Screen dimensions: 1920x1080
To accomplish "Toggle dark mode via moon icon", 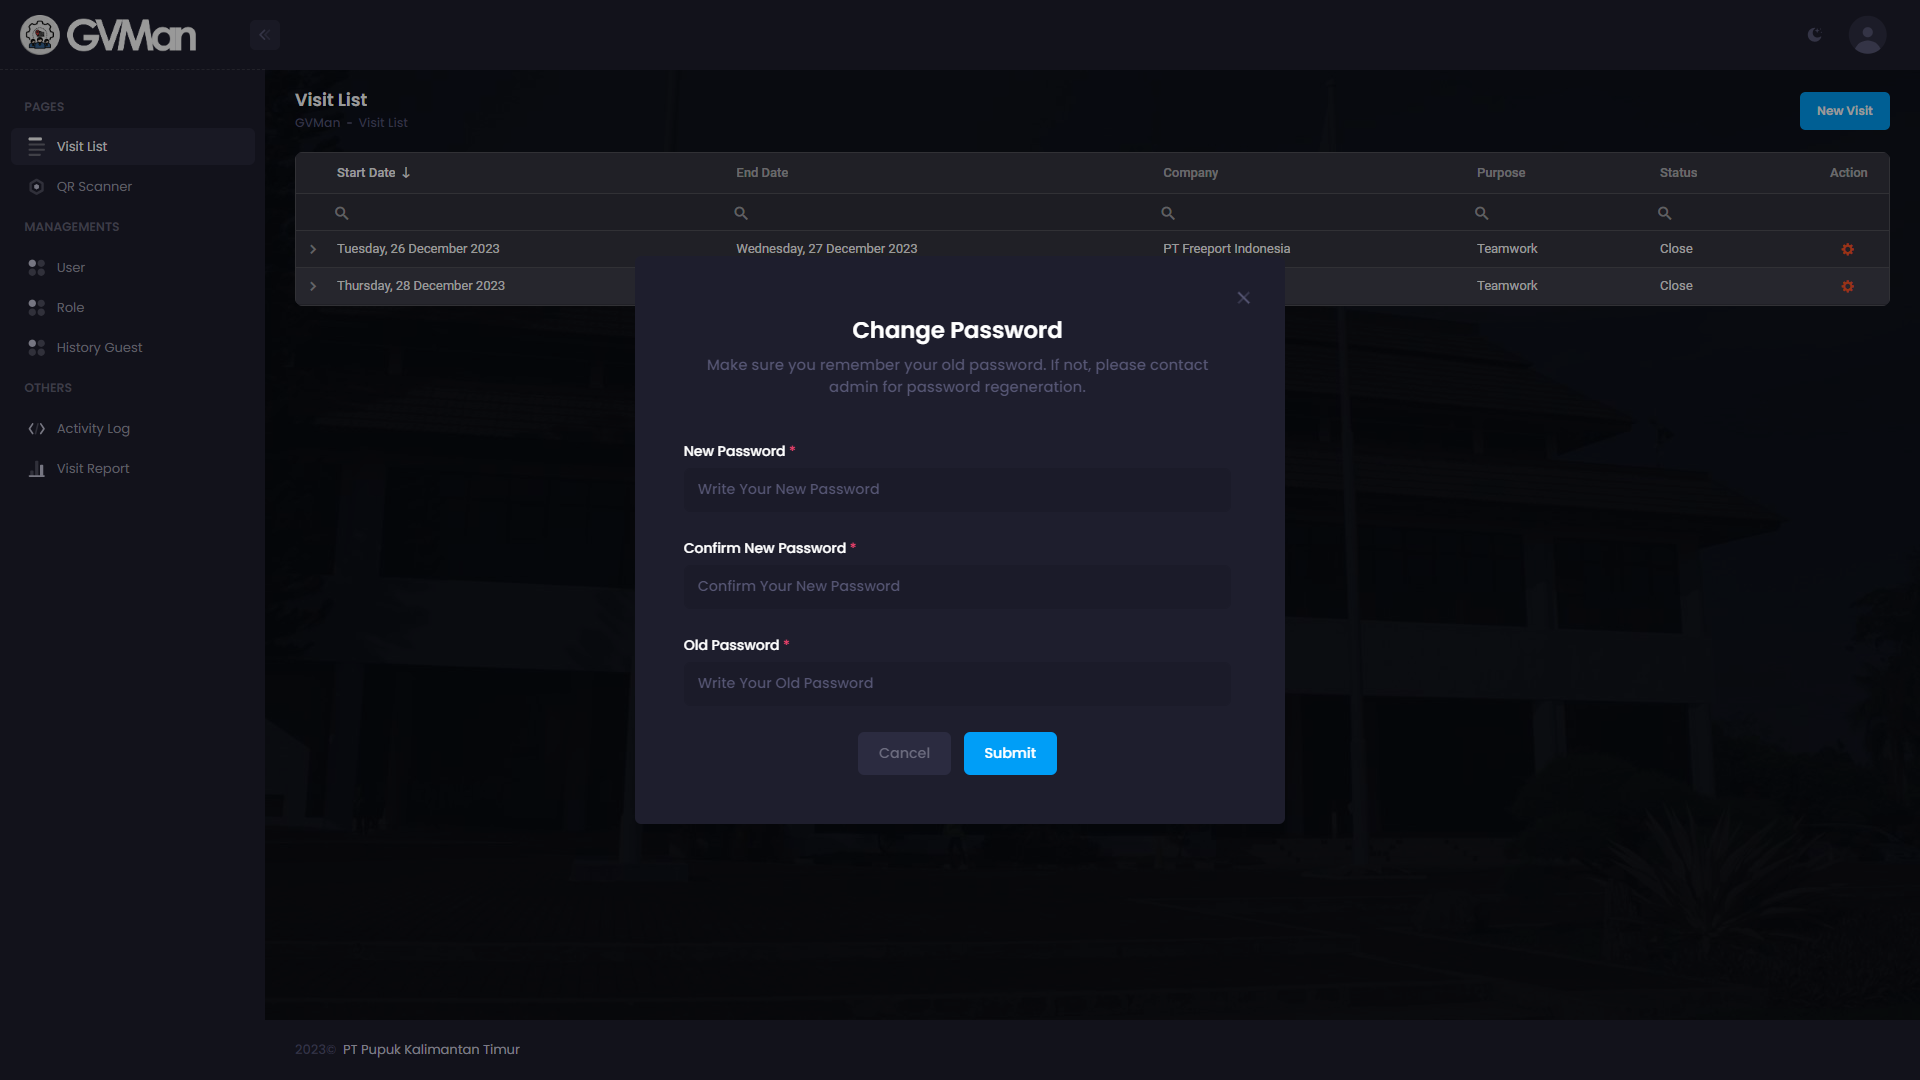I will tap(1814, 35).
